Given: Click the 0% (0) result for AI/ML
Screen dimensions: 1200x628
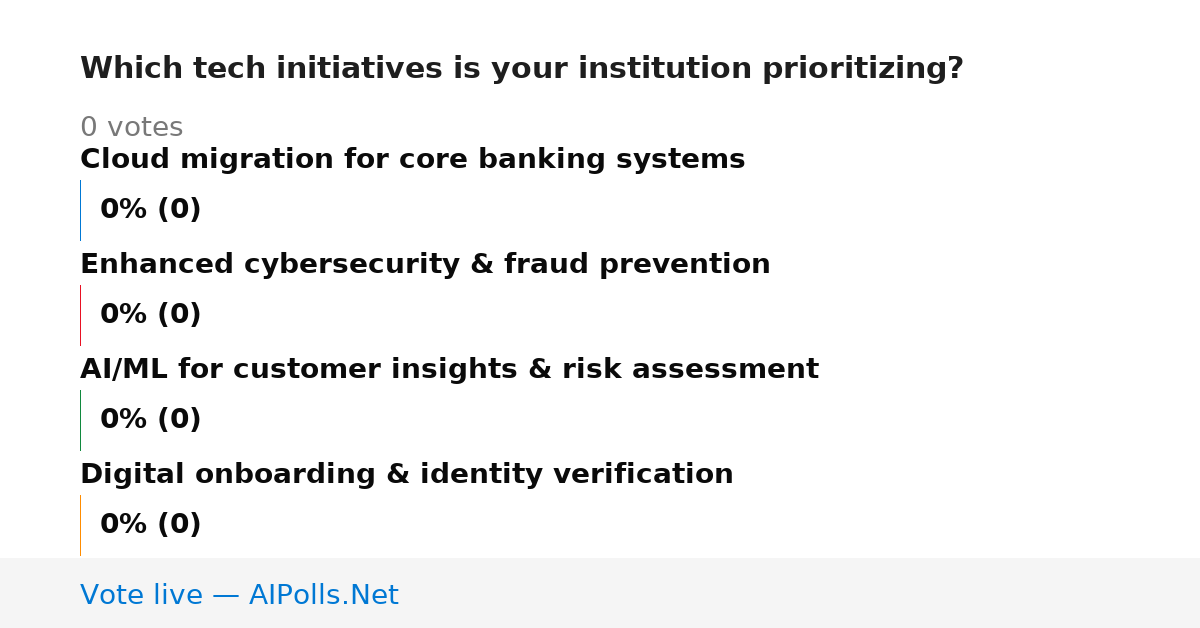Looking at the screenshot, I should (150, 420).
